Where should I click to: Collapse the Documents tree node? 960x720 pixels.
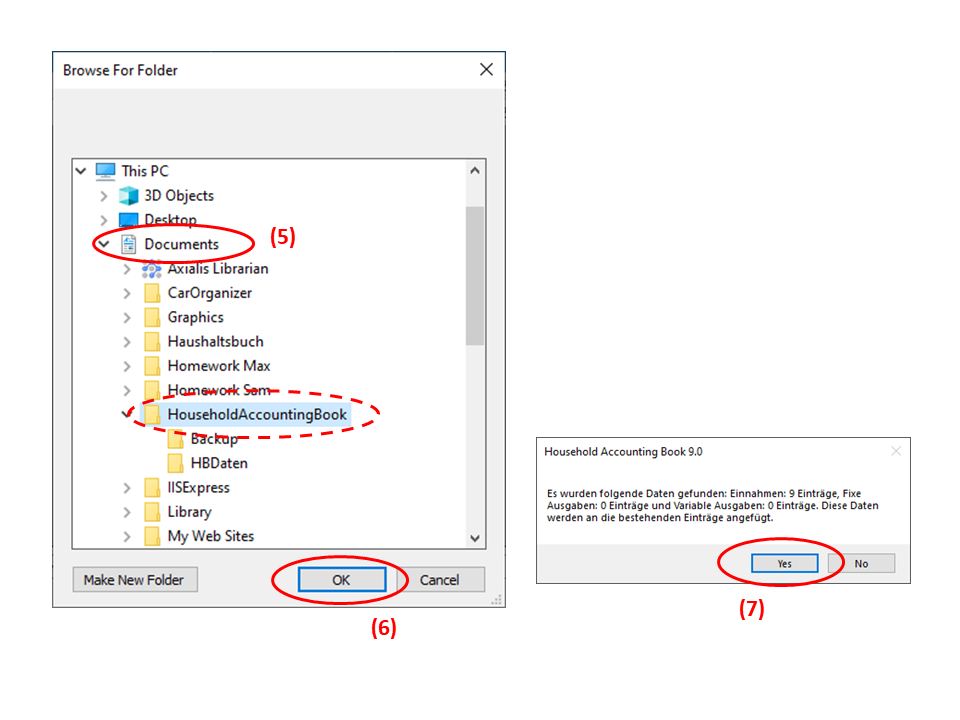(103, 244)
